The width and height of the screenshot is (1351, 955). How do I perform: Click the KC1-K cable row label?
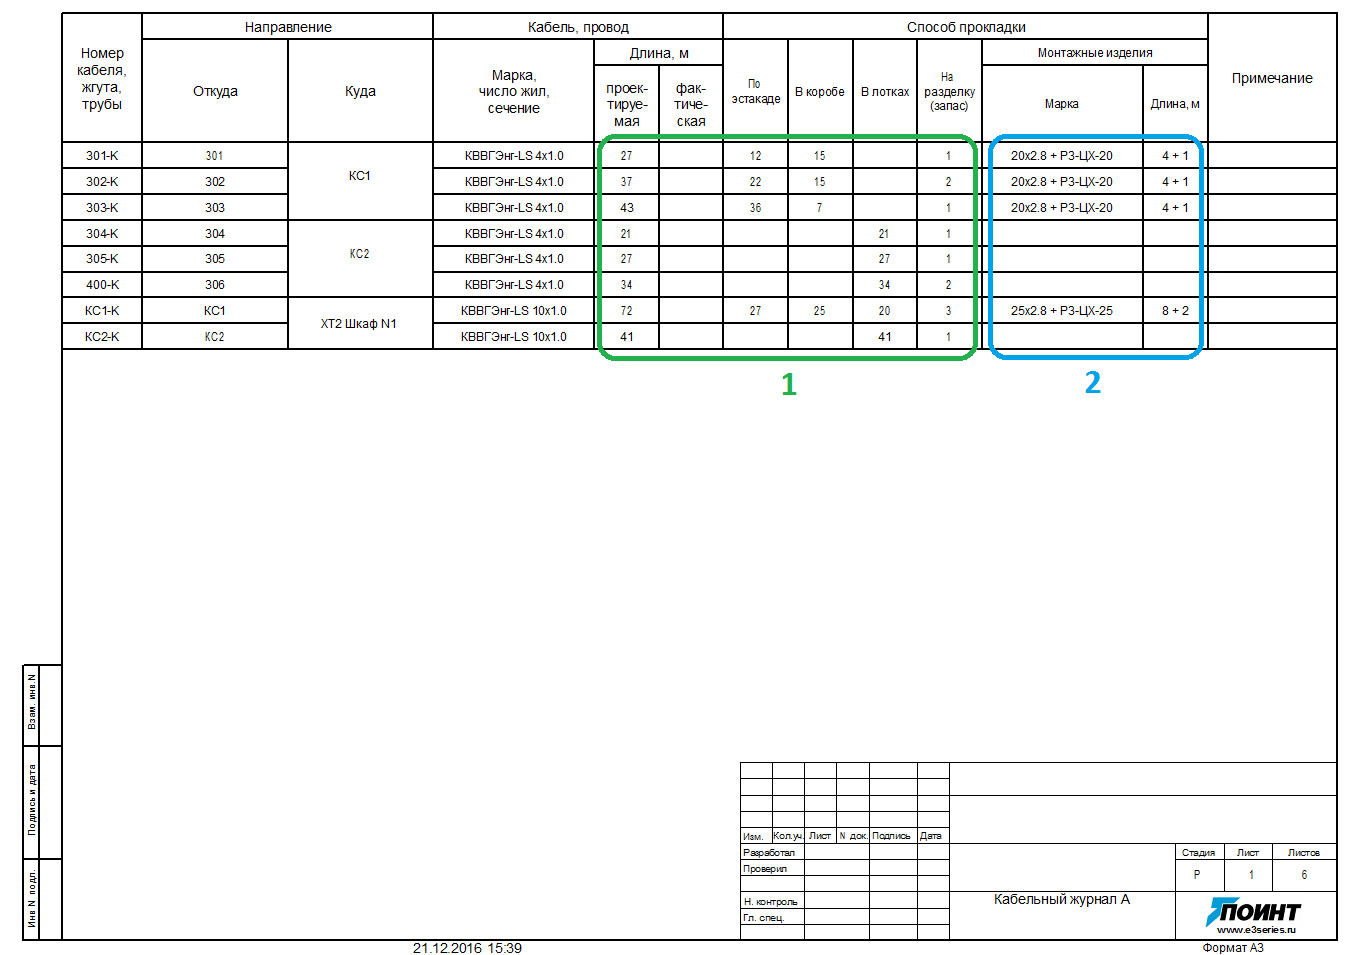[102, 311]
